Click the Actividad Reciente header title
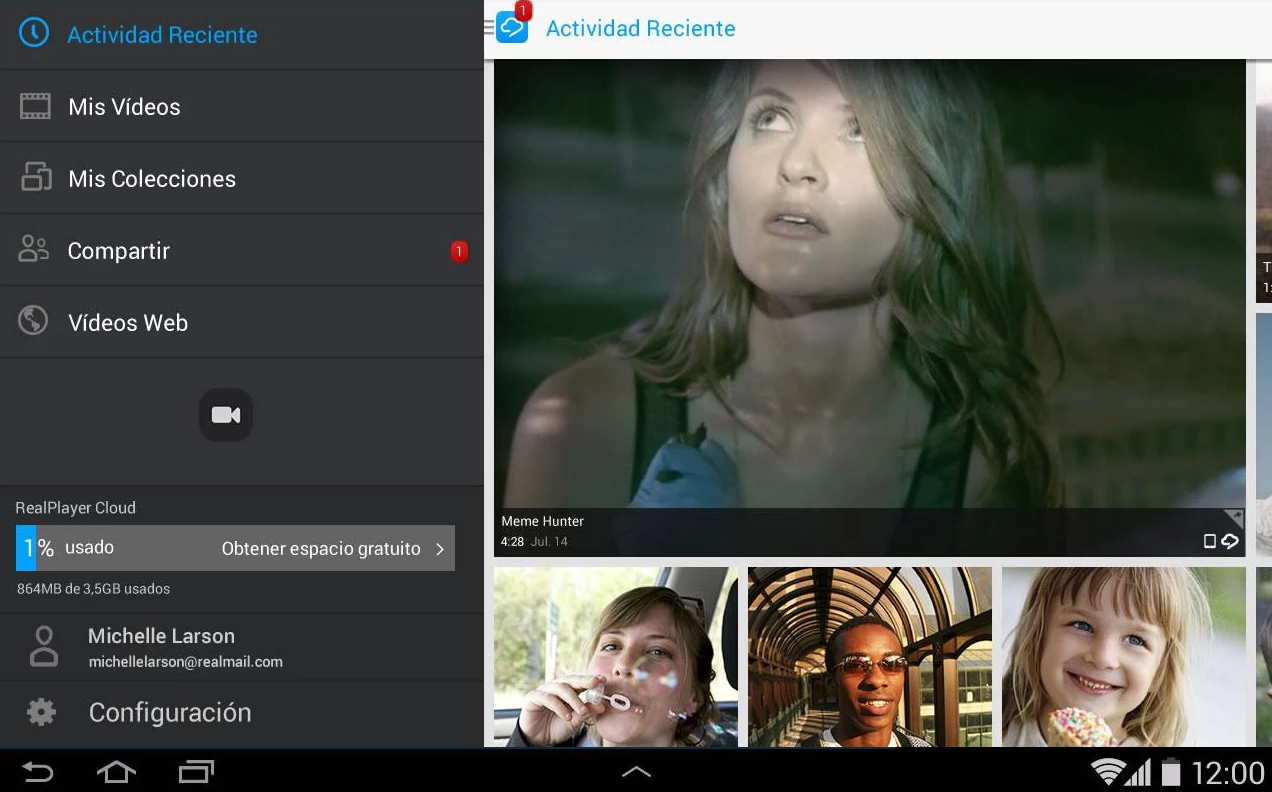The image size is (1272, 792). tap(640, 29)
